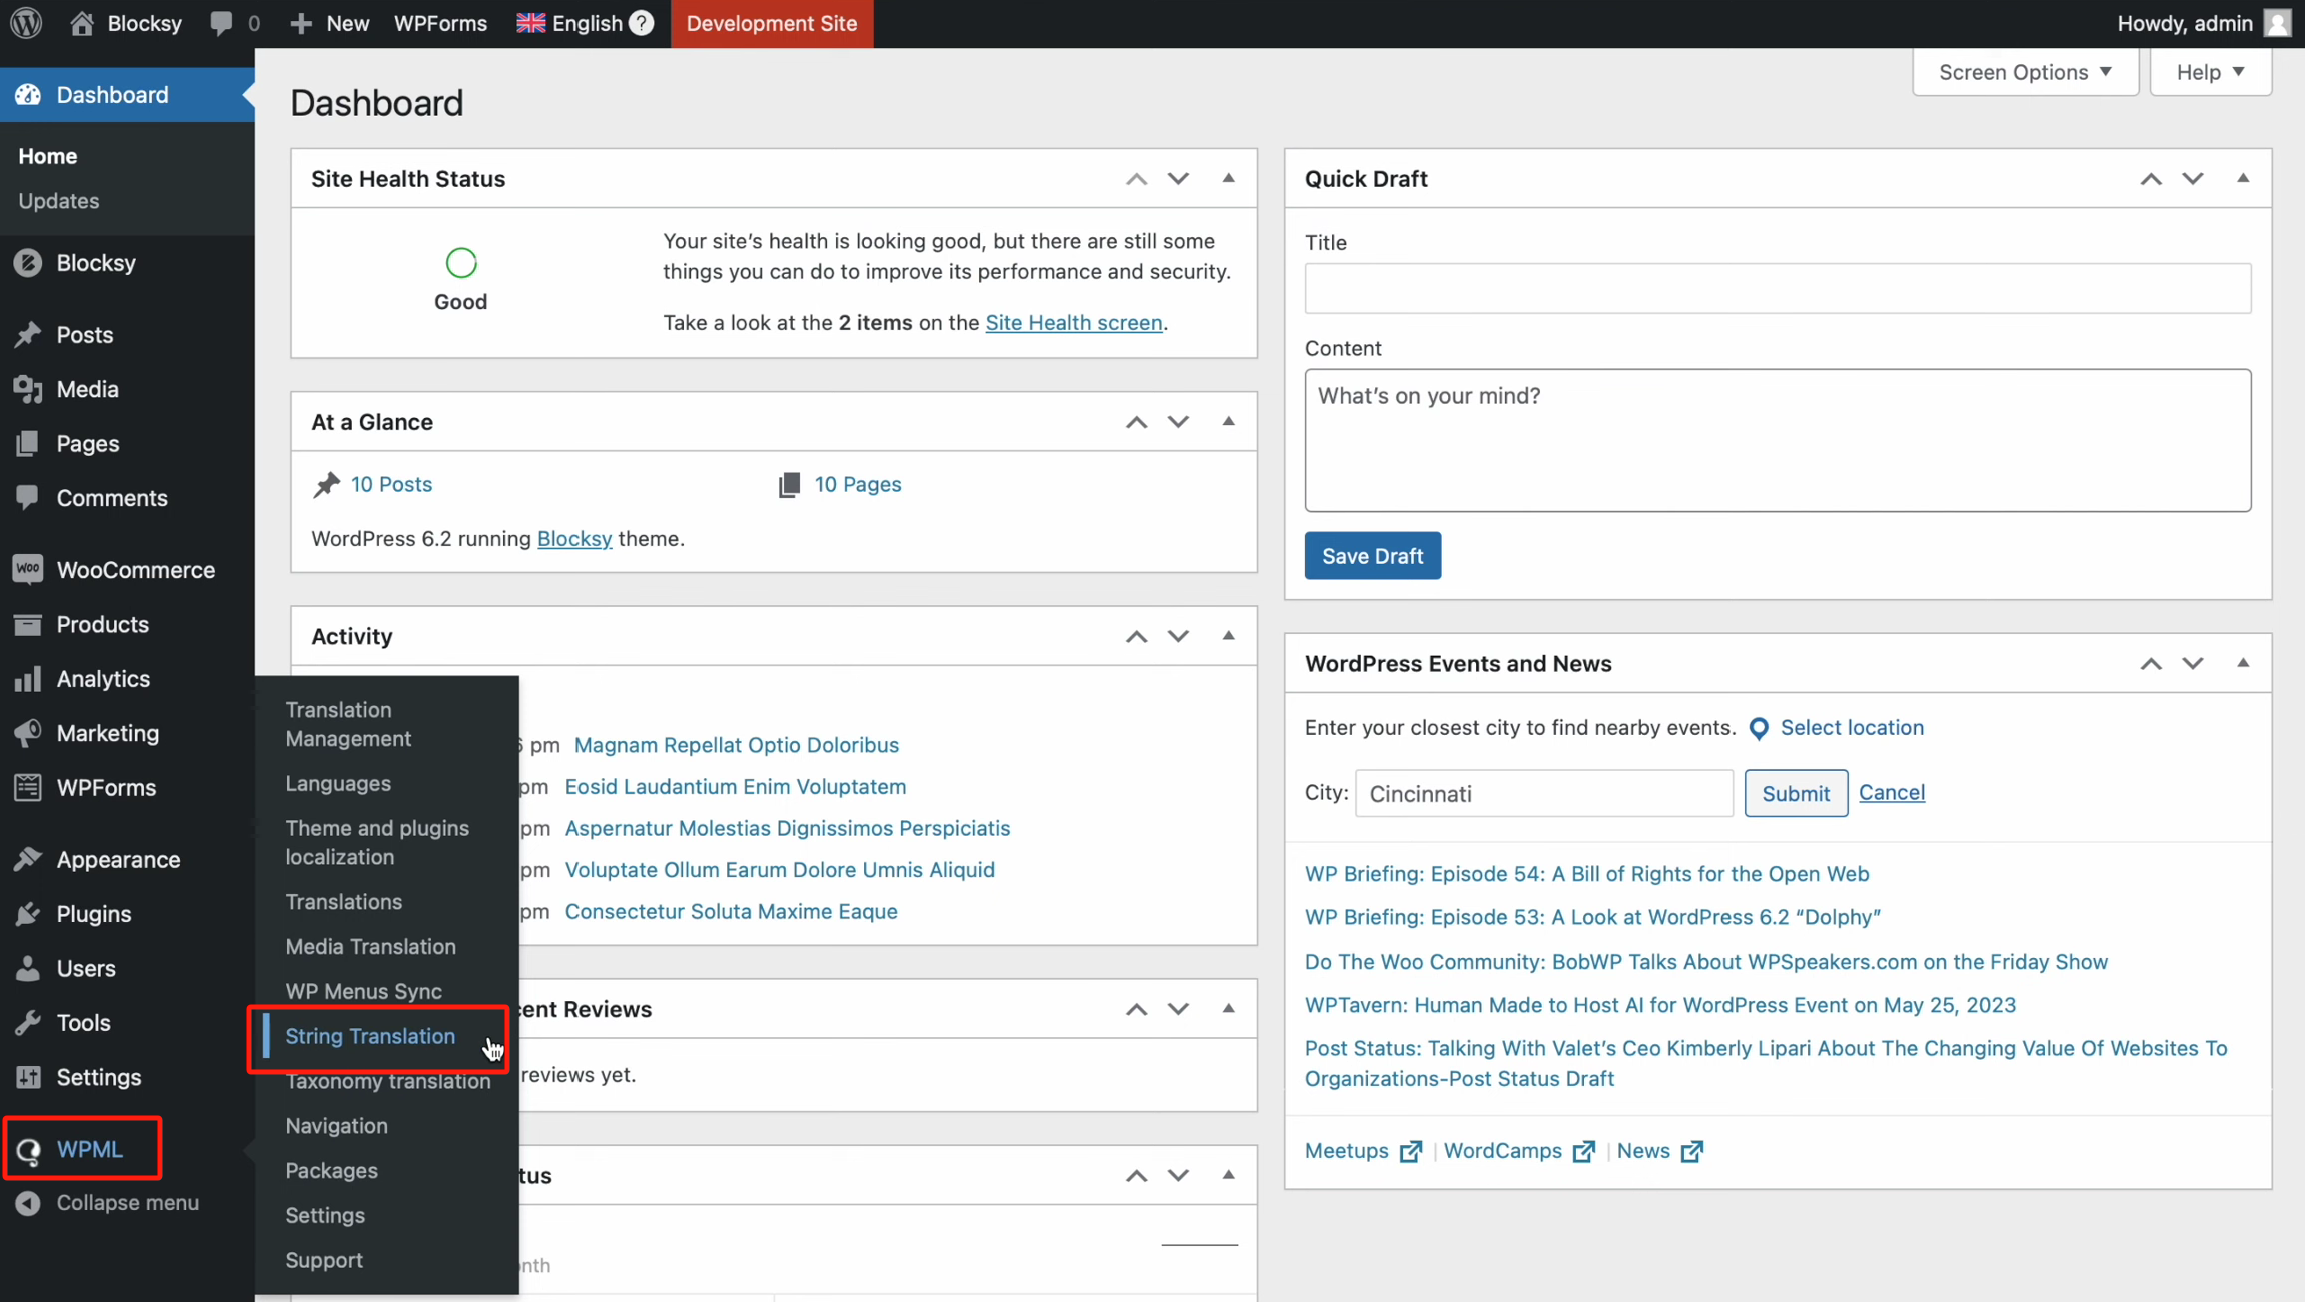Click the WordPress logo icon

pyautogui.click(x=27, y=23)
